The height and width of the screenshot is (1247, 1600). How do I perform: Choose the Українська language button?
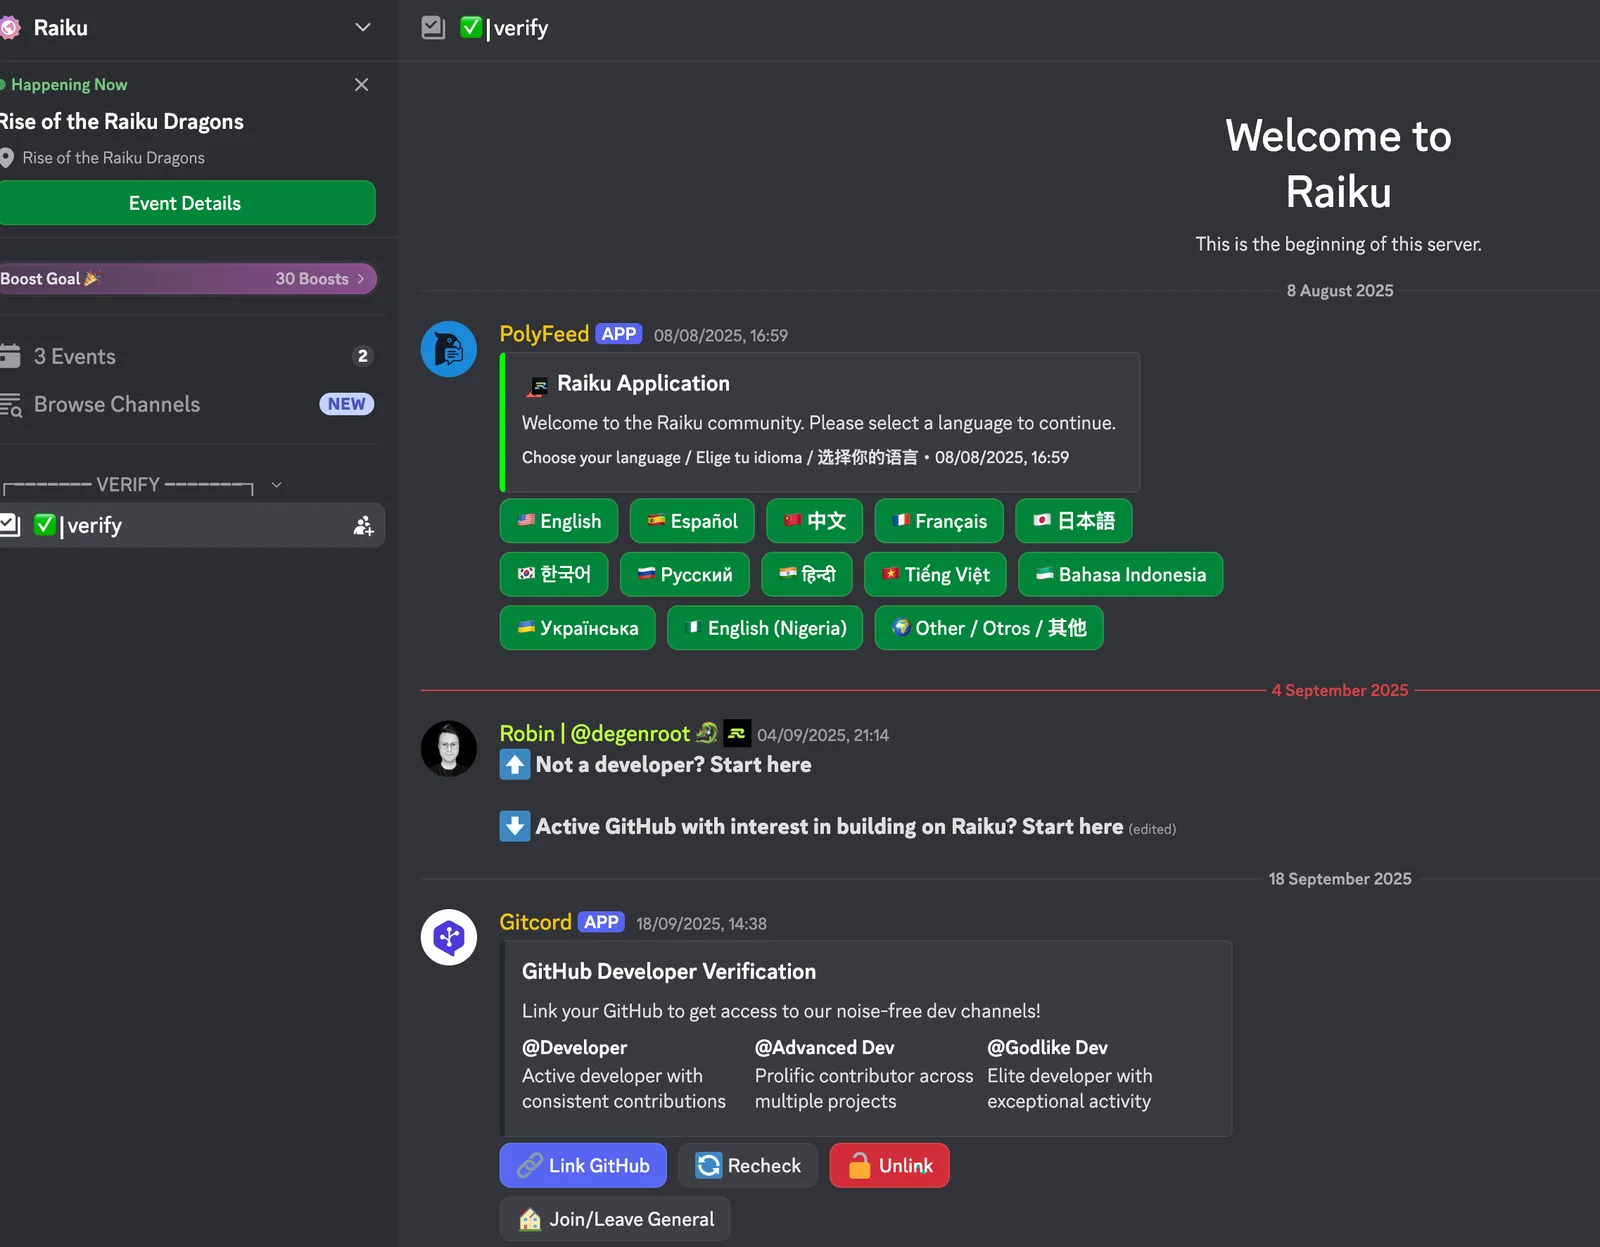[577, 628]
